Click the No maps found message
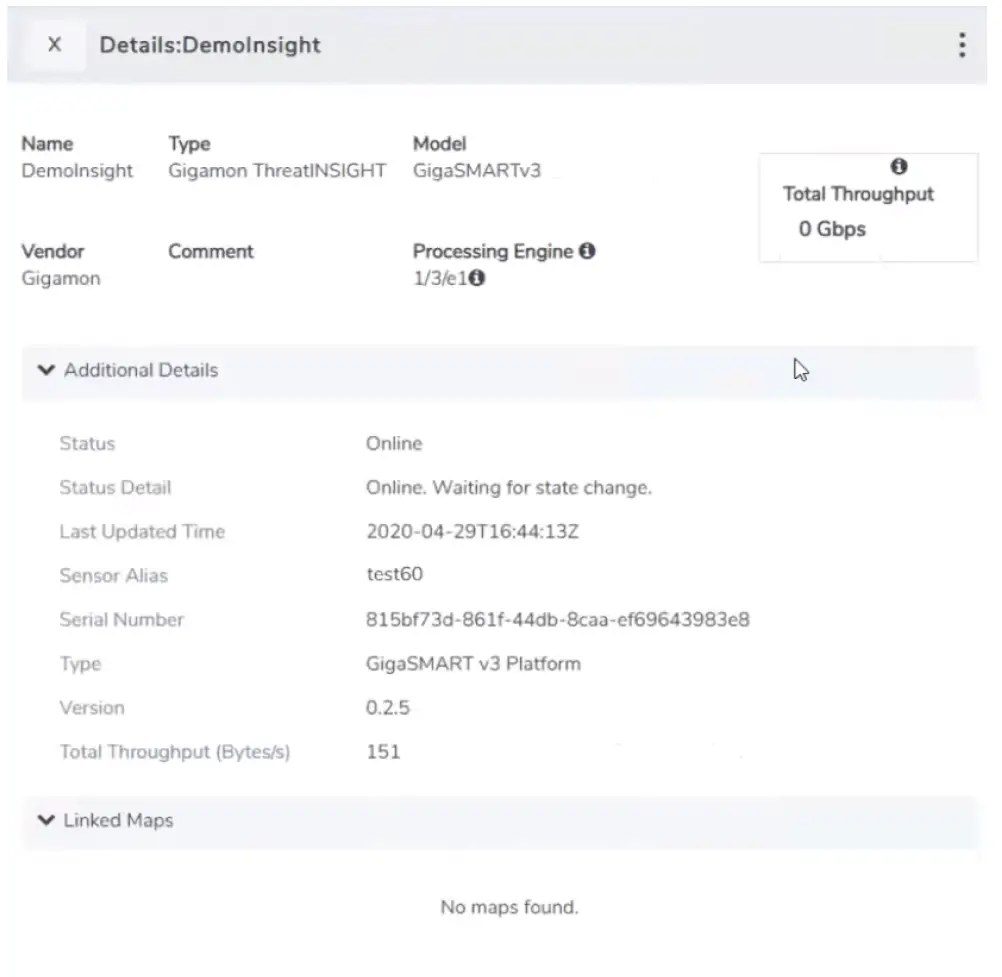The width and height of the screenshot is (1002, 977). pyautogui.click(x=509, y=907)
